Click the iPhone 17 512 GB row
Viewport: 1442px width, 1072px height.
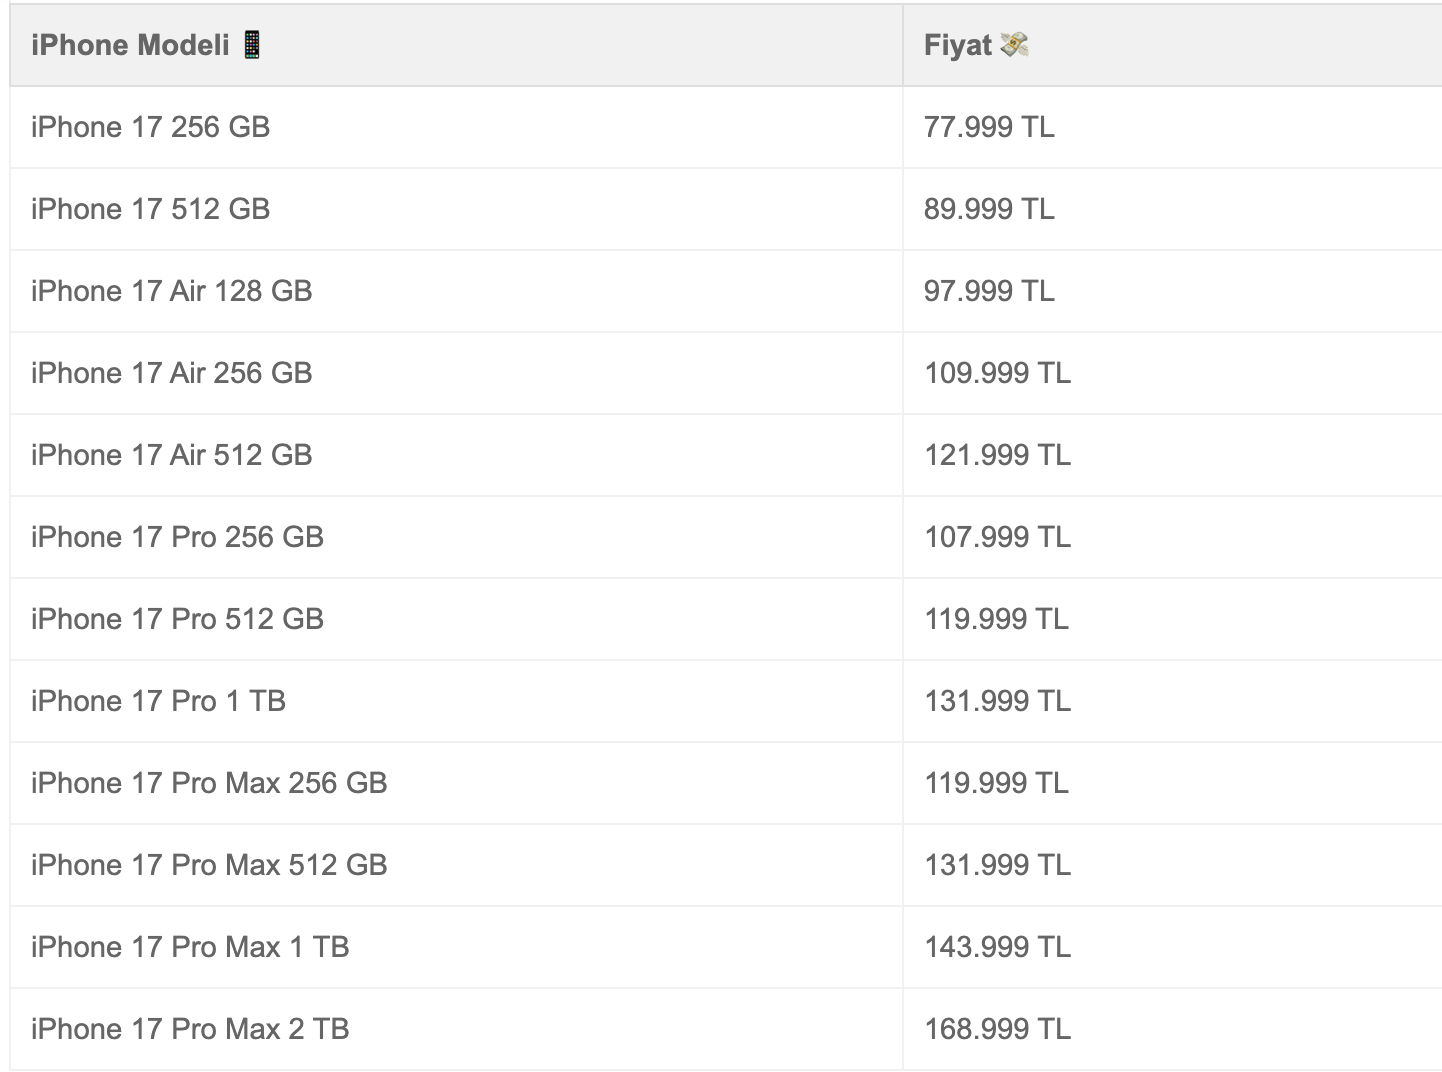150,209
